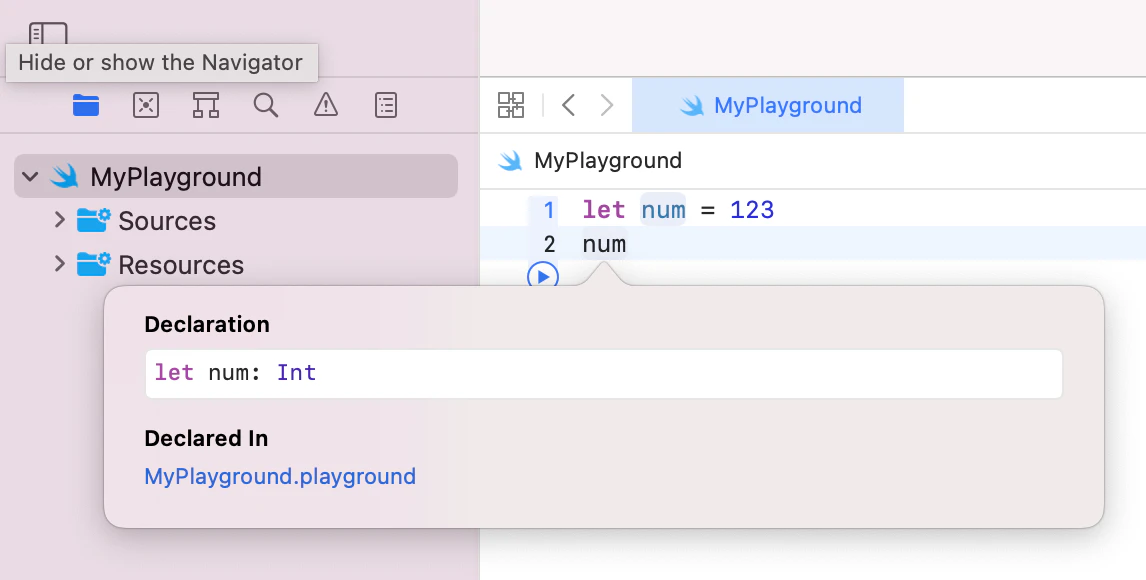Image resolution: width=1146 pixels, height=580 pixels.
Task: Click line number 1 in gutter
Action: point(549,210)
